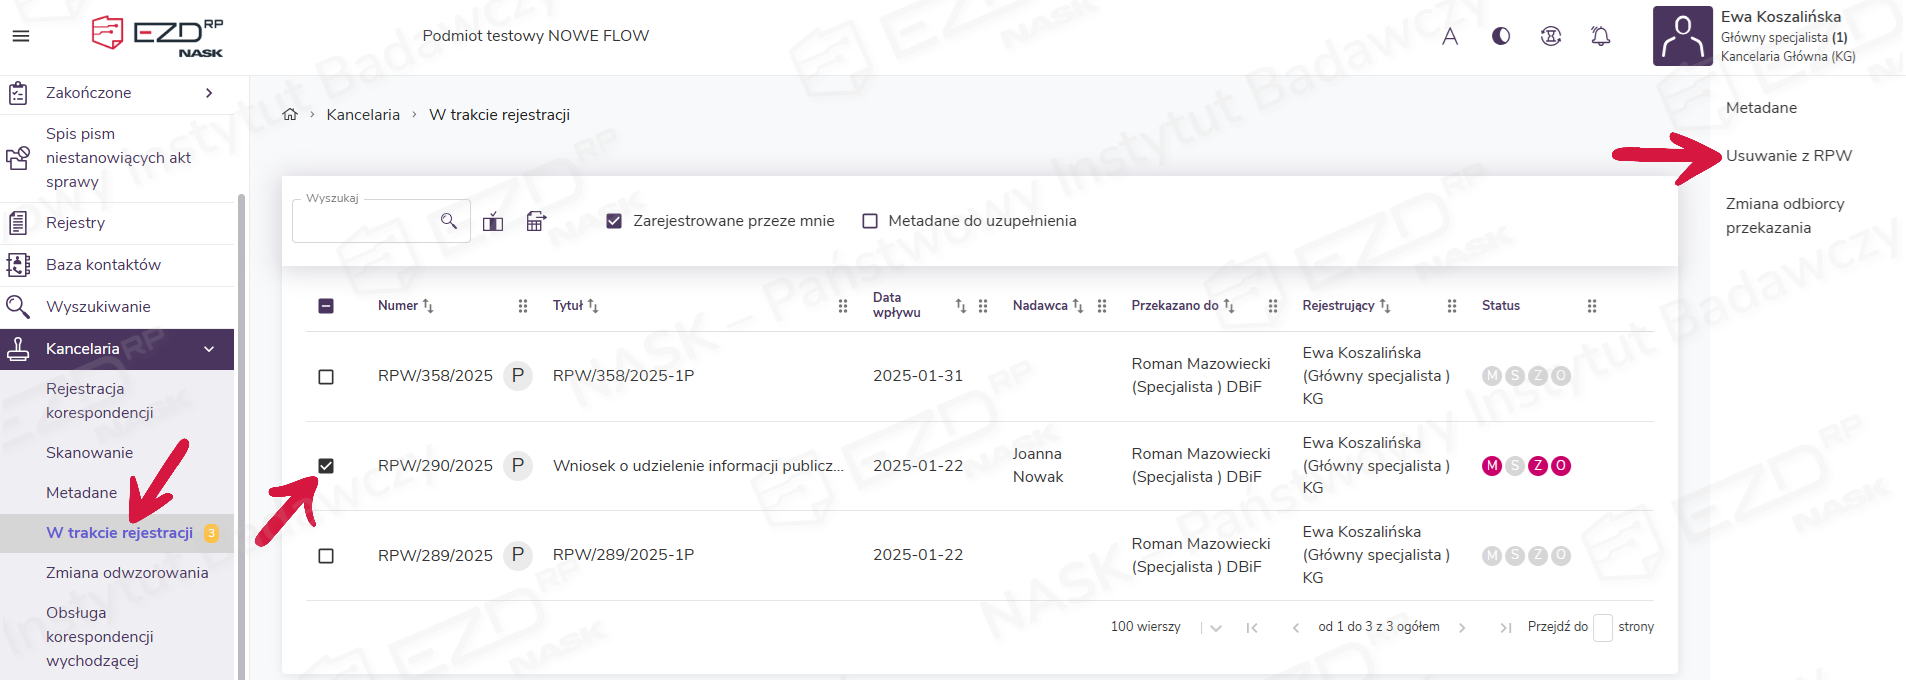Click the home breadcrumb icon

pyautogui.click(x=290, y=115)
